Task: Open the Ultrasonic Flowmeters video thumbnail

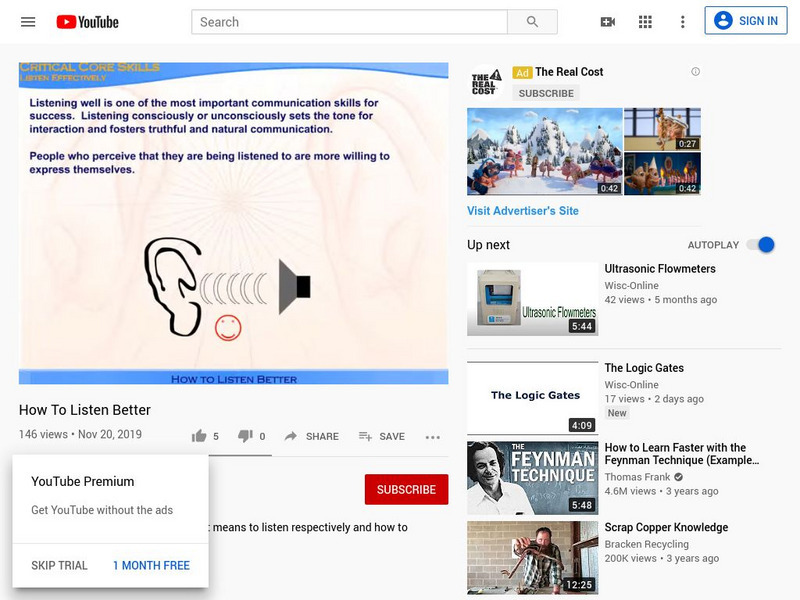Action: click(x=532, y=299)
